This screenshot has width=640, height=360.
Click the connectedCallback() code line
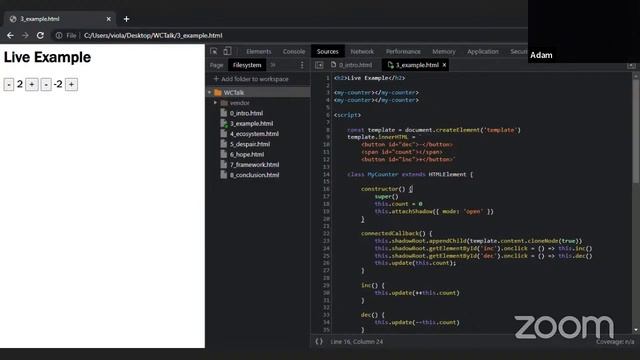click(x=396, y=233)
